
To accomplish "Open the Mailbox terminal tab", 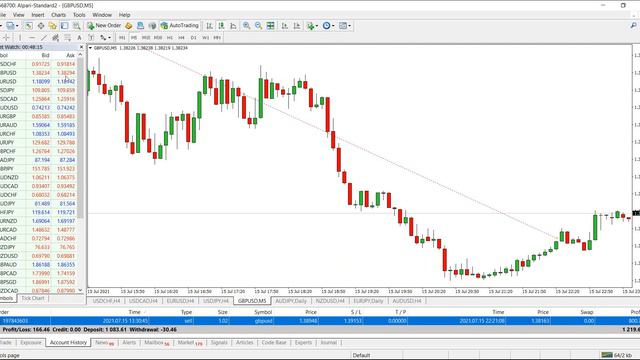I will click(x=157, y=343).
